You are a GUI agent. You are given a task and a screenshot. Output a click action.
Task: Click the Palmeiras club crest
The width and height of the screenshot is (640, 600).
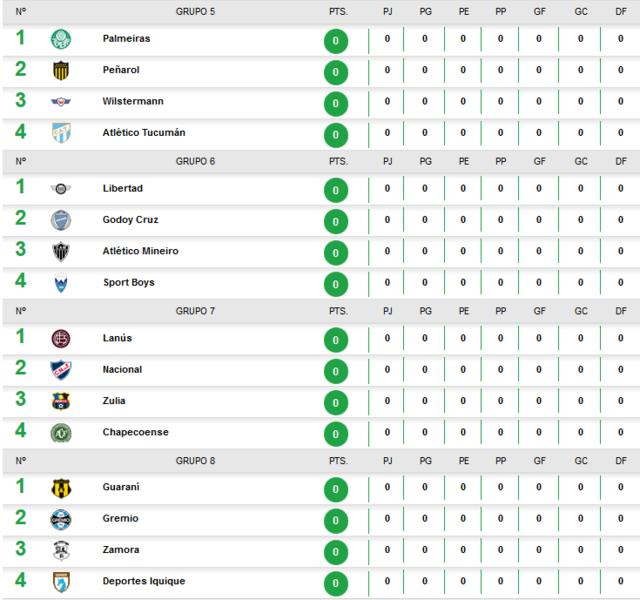click(61, 39)
